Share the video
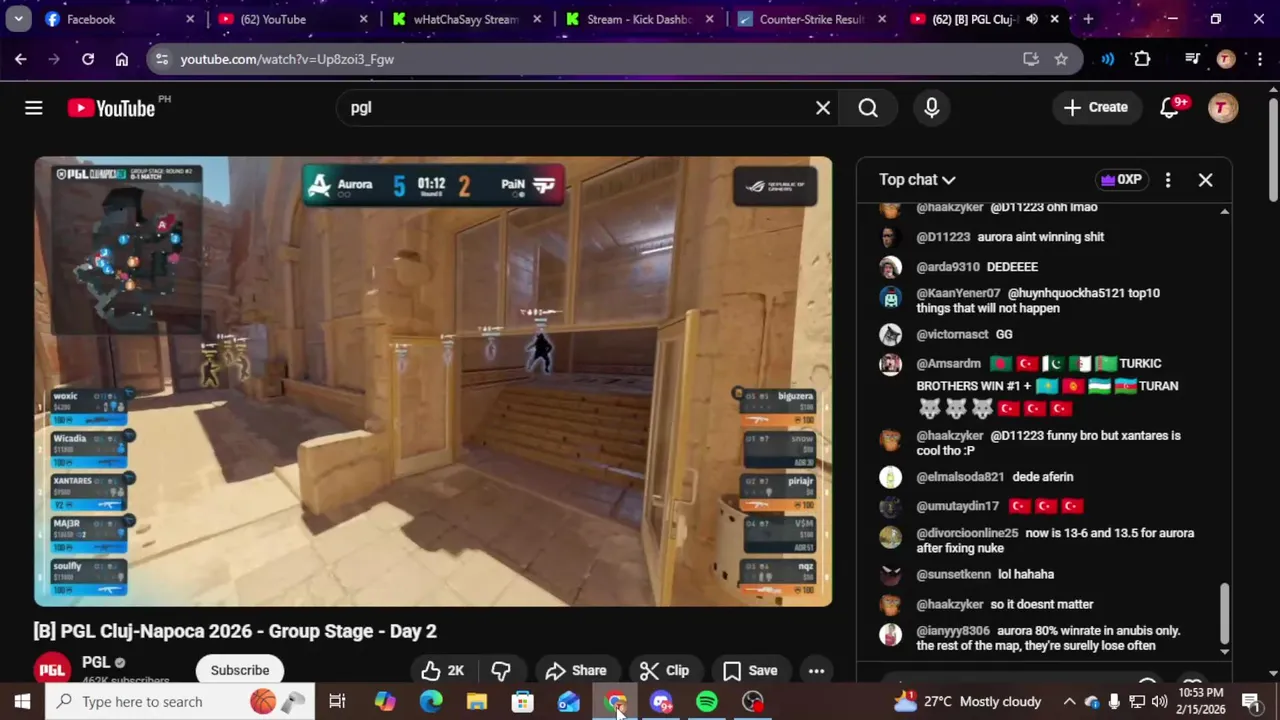The height and width of the screenshot is (720, 1280). [576, 671]
